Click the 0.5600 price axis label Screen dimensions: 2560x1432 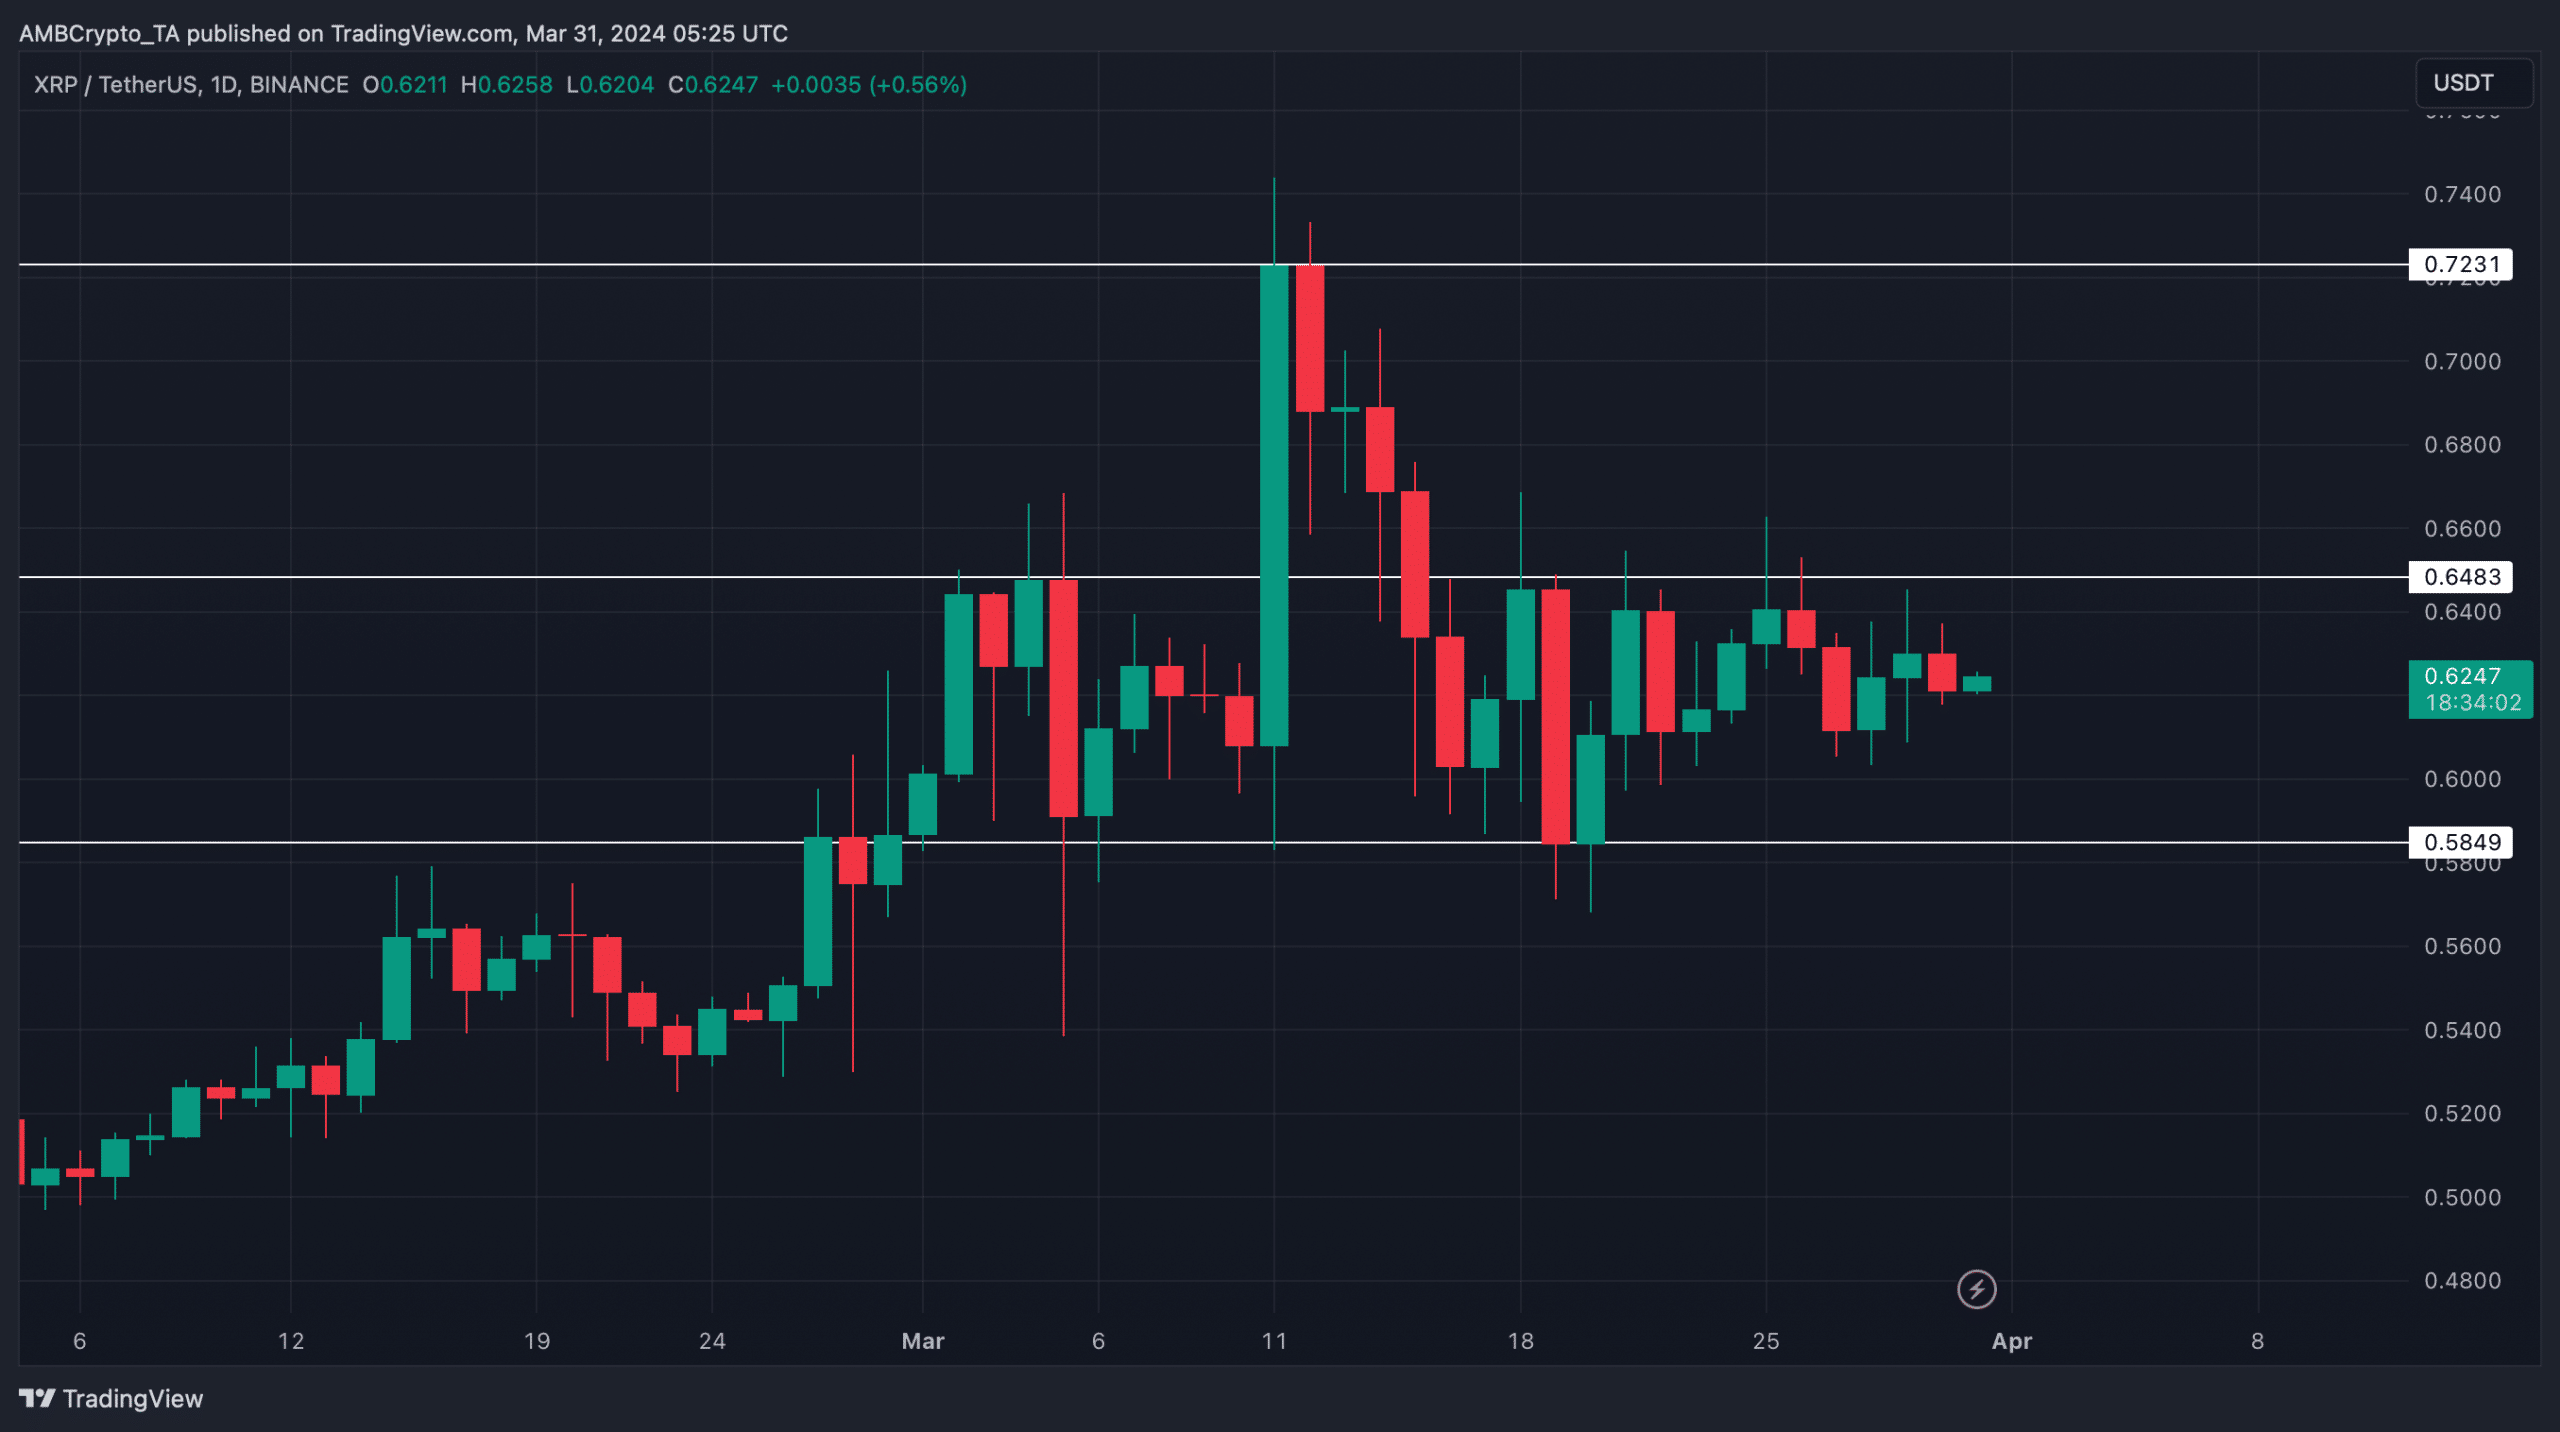pos(2462,946)
